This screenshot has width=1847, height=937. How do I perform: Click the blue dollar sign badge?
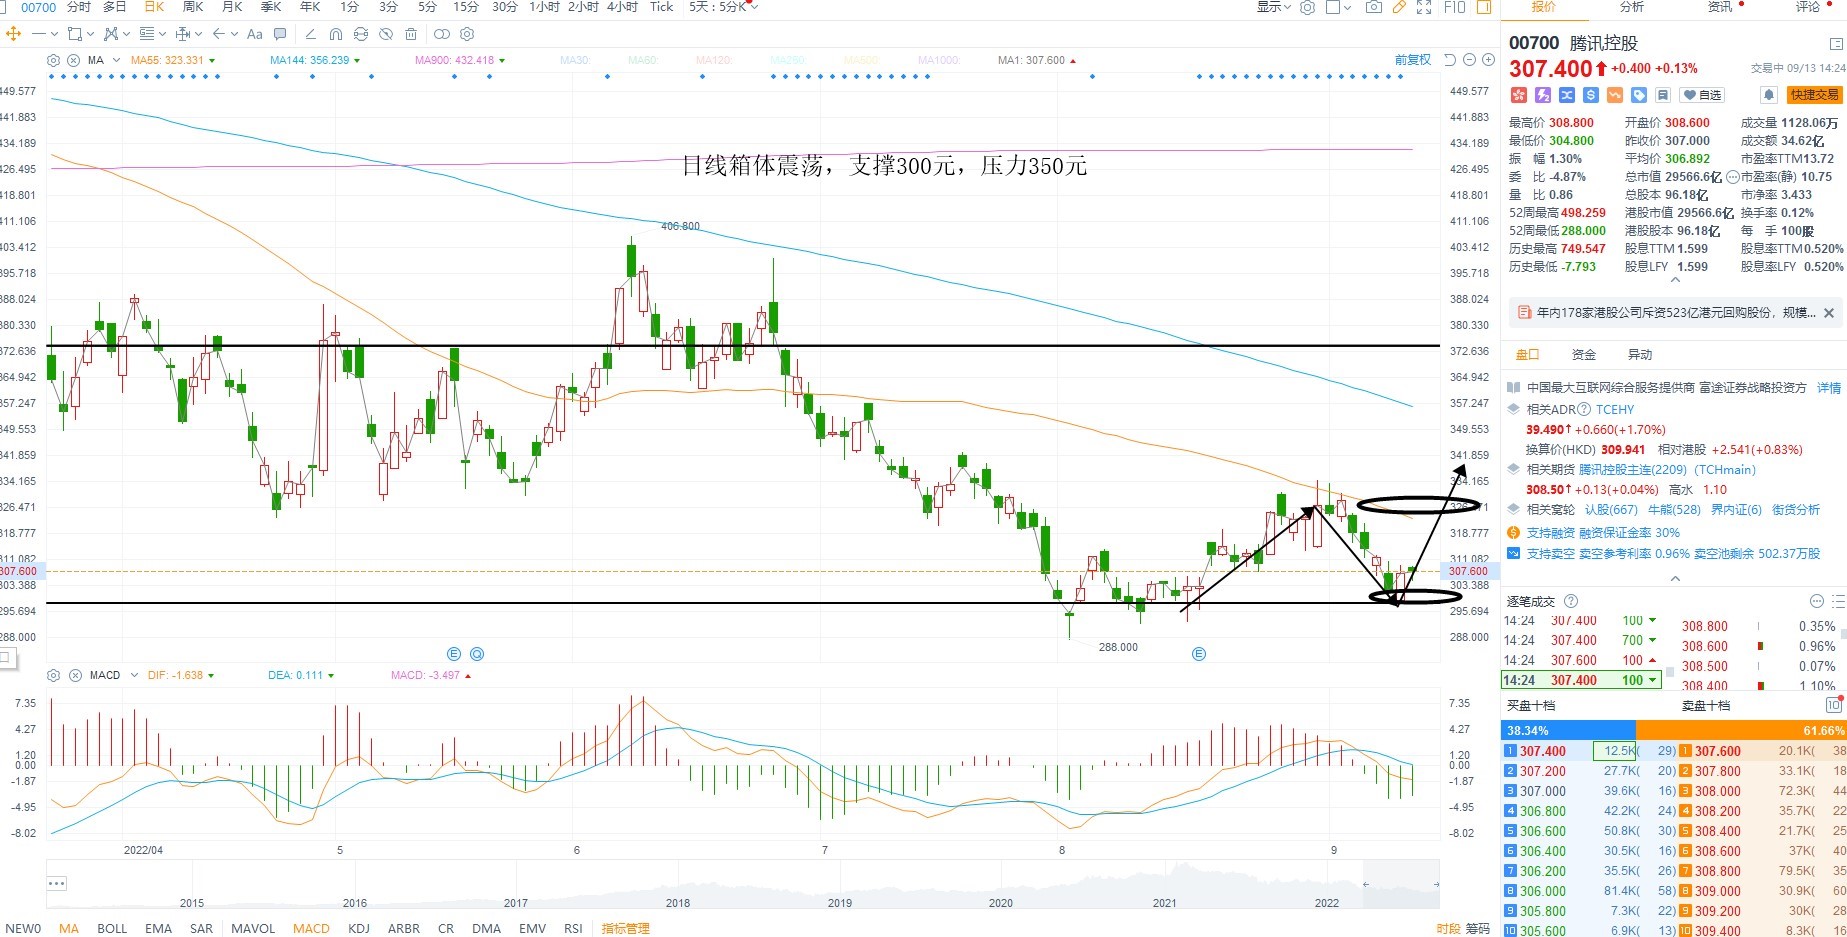[1591, 95]
